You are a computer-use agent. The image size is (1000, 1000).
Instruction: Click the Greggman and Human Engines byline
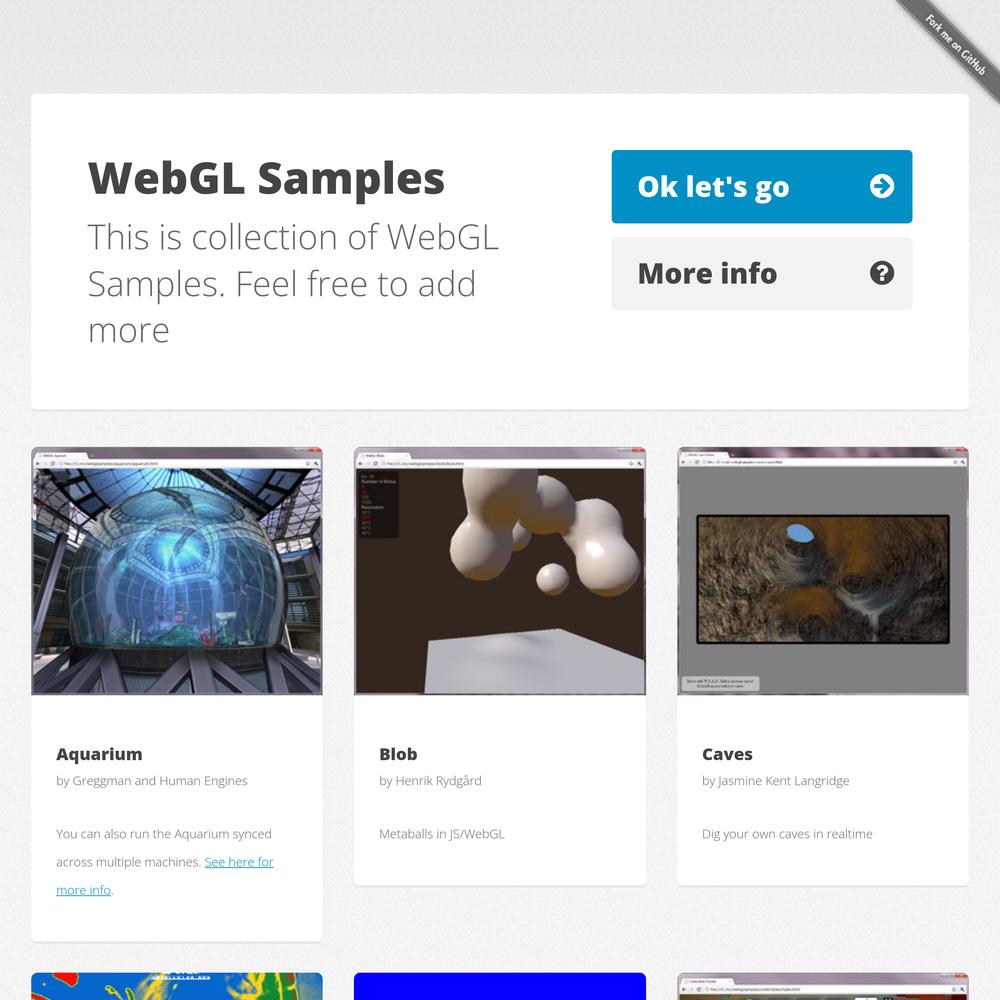tap(152, 781)
